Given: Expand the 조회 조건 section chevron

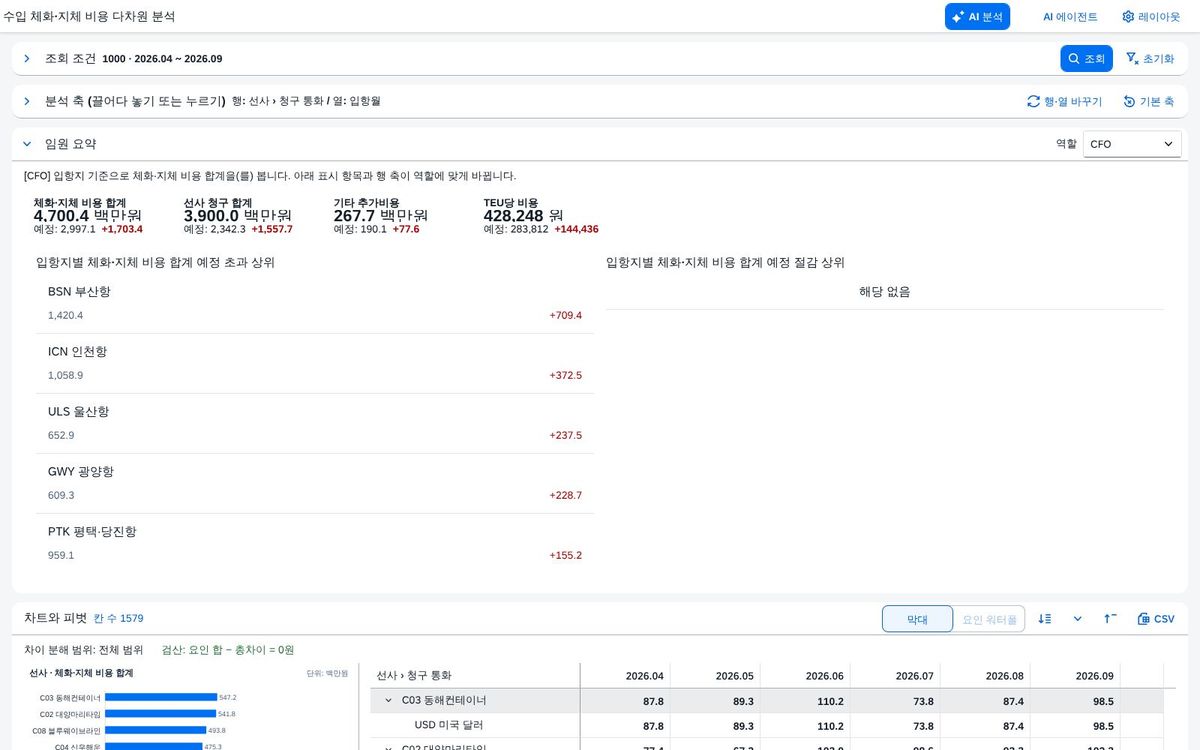Looking at the screenshot, I should click(27, 59).
